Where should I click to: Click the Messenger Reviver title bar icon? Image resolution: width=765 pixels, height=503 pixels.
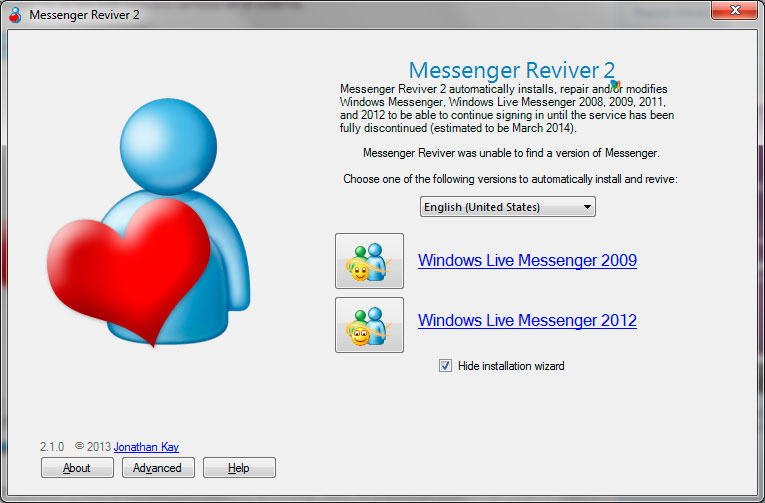[x=15, y=15]
